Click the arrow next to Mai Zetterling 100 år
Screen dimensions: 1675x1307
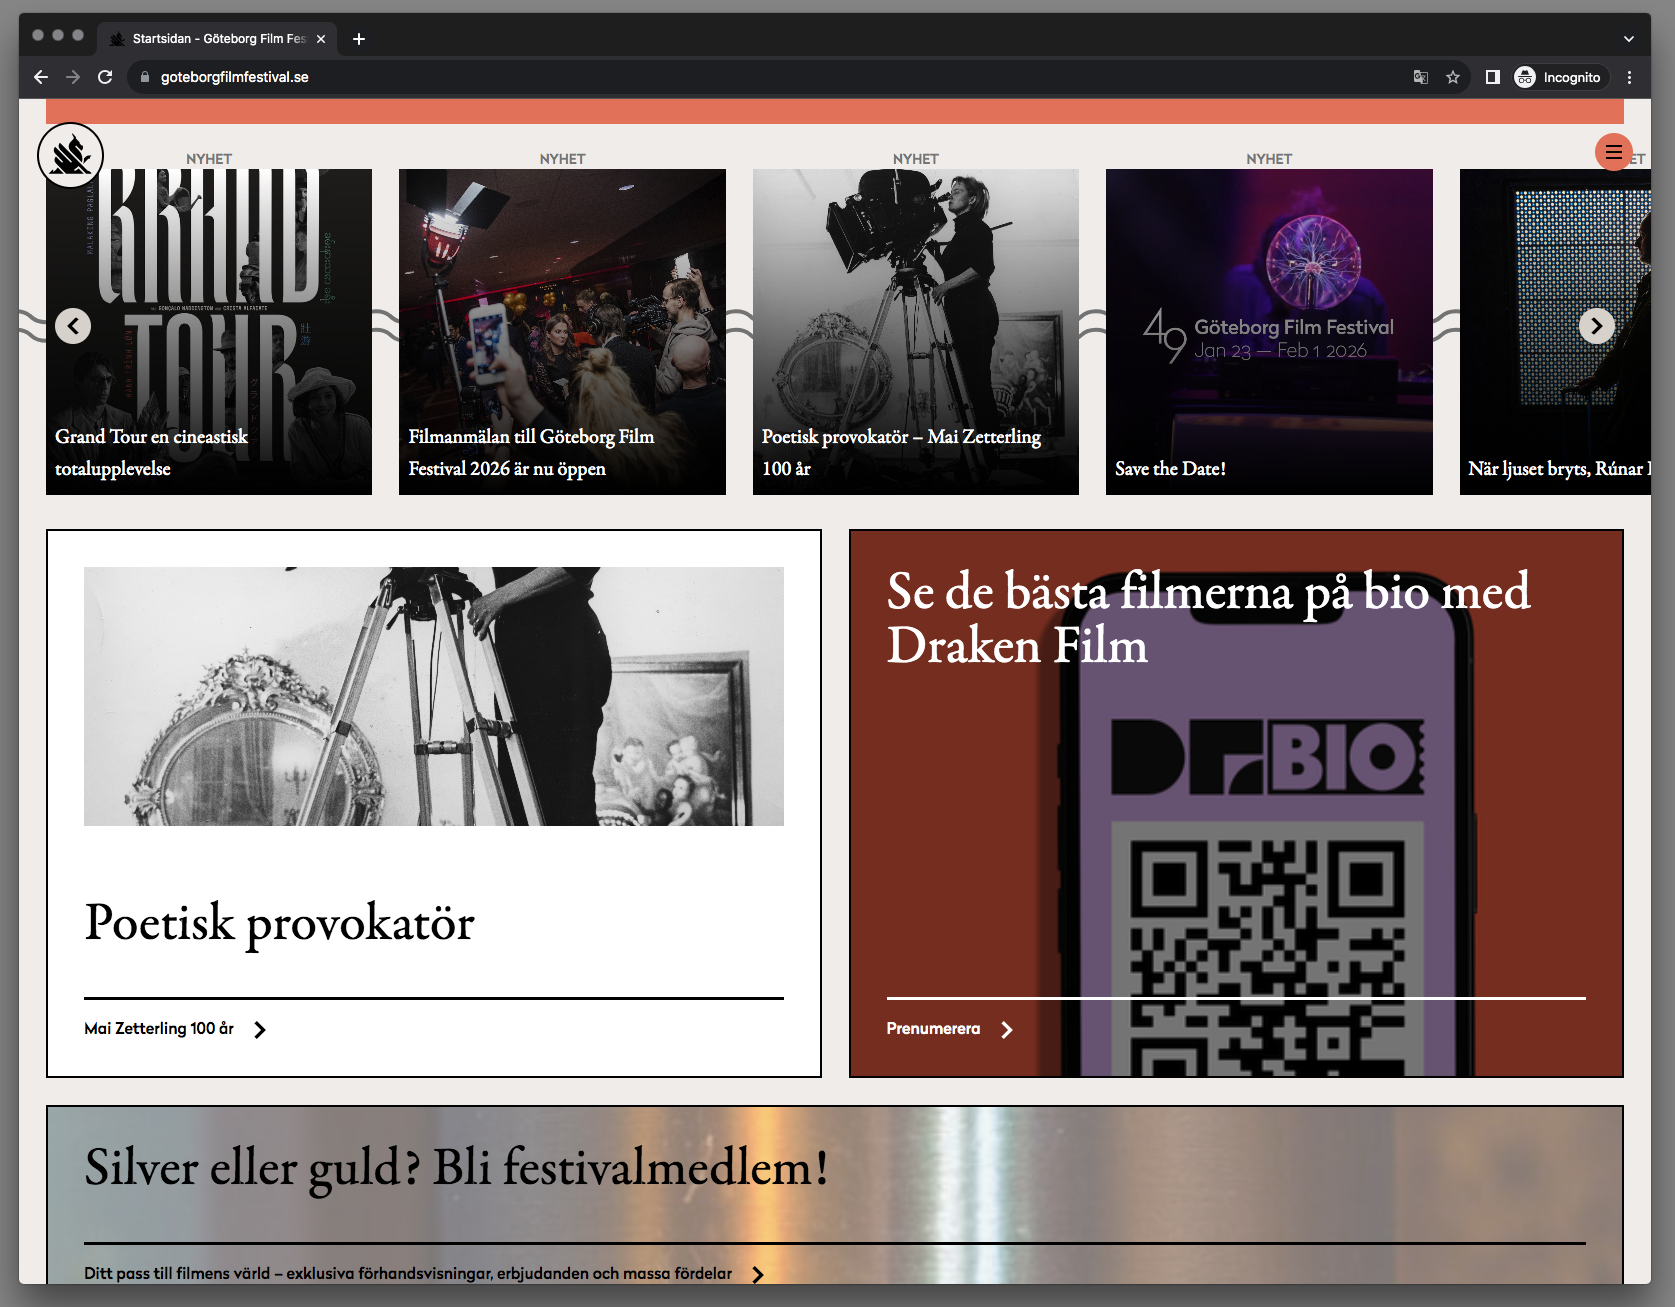(x=260, y=1029)
